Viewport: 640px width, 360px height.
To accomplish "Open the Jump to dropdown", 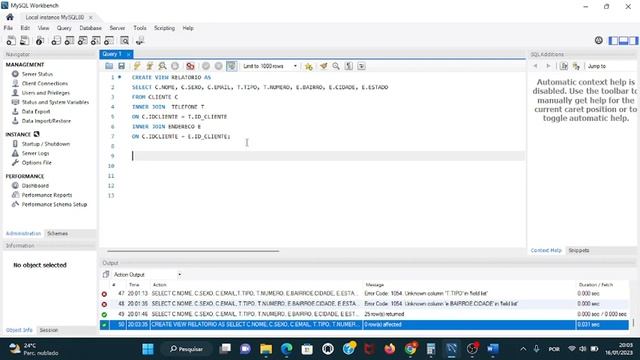I will click(x=611, y=66).
